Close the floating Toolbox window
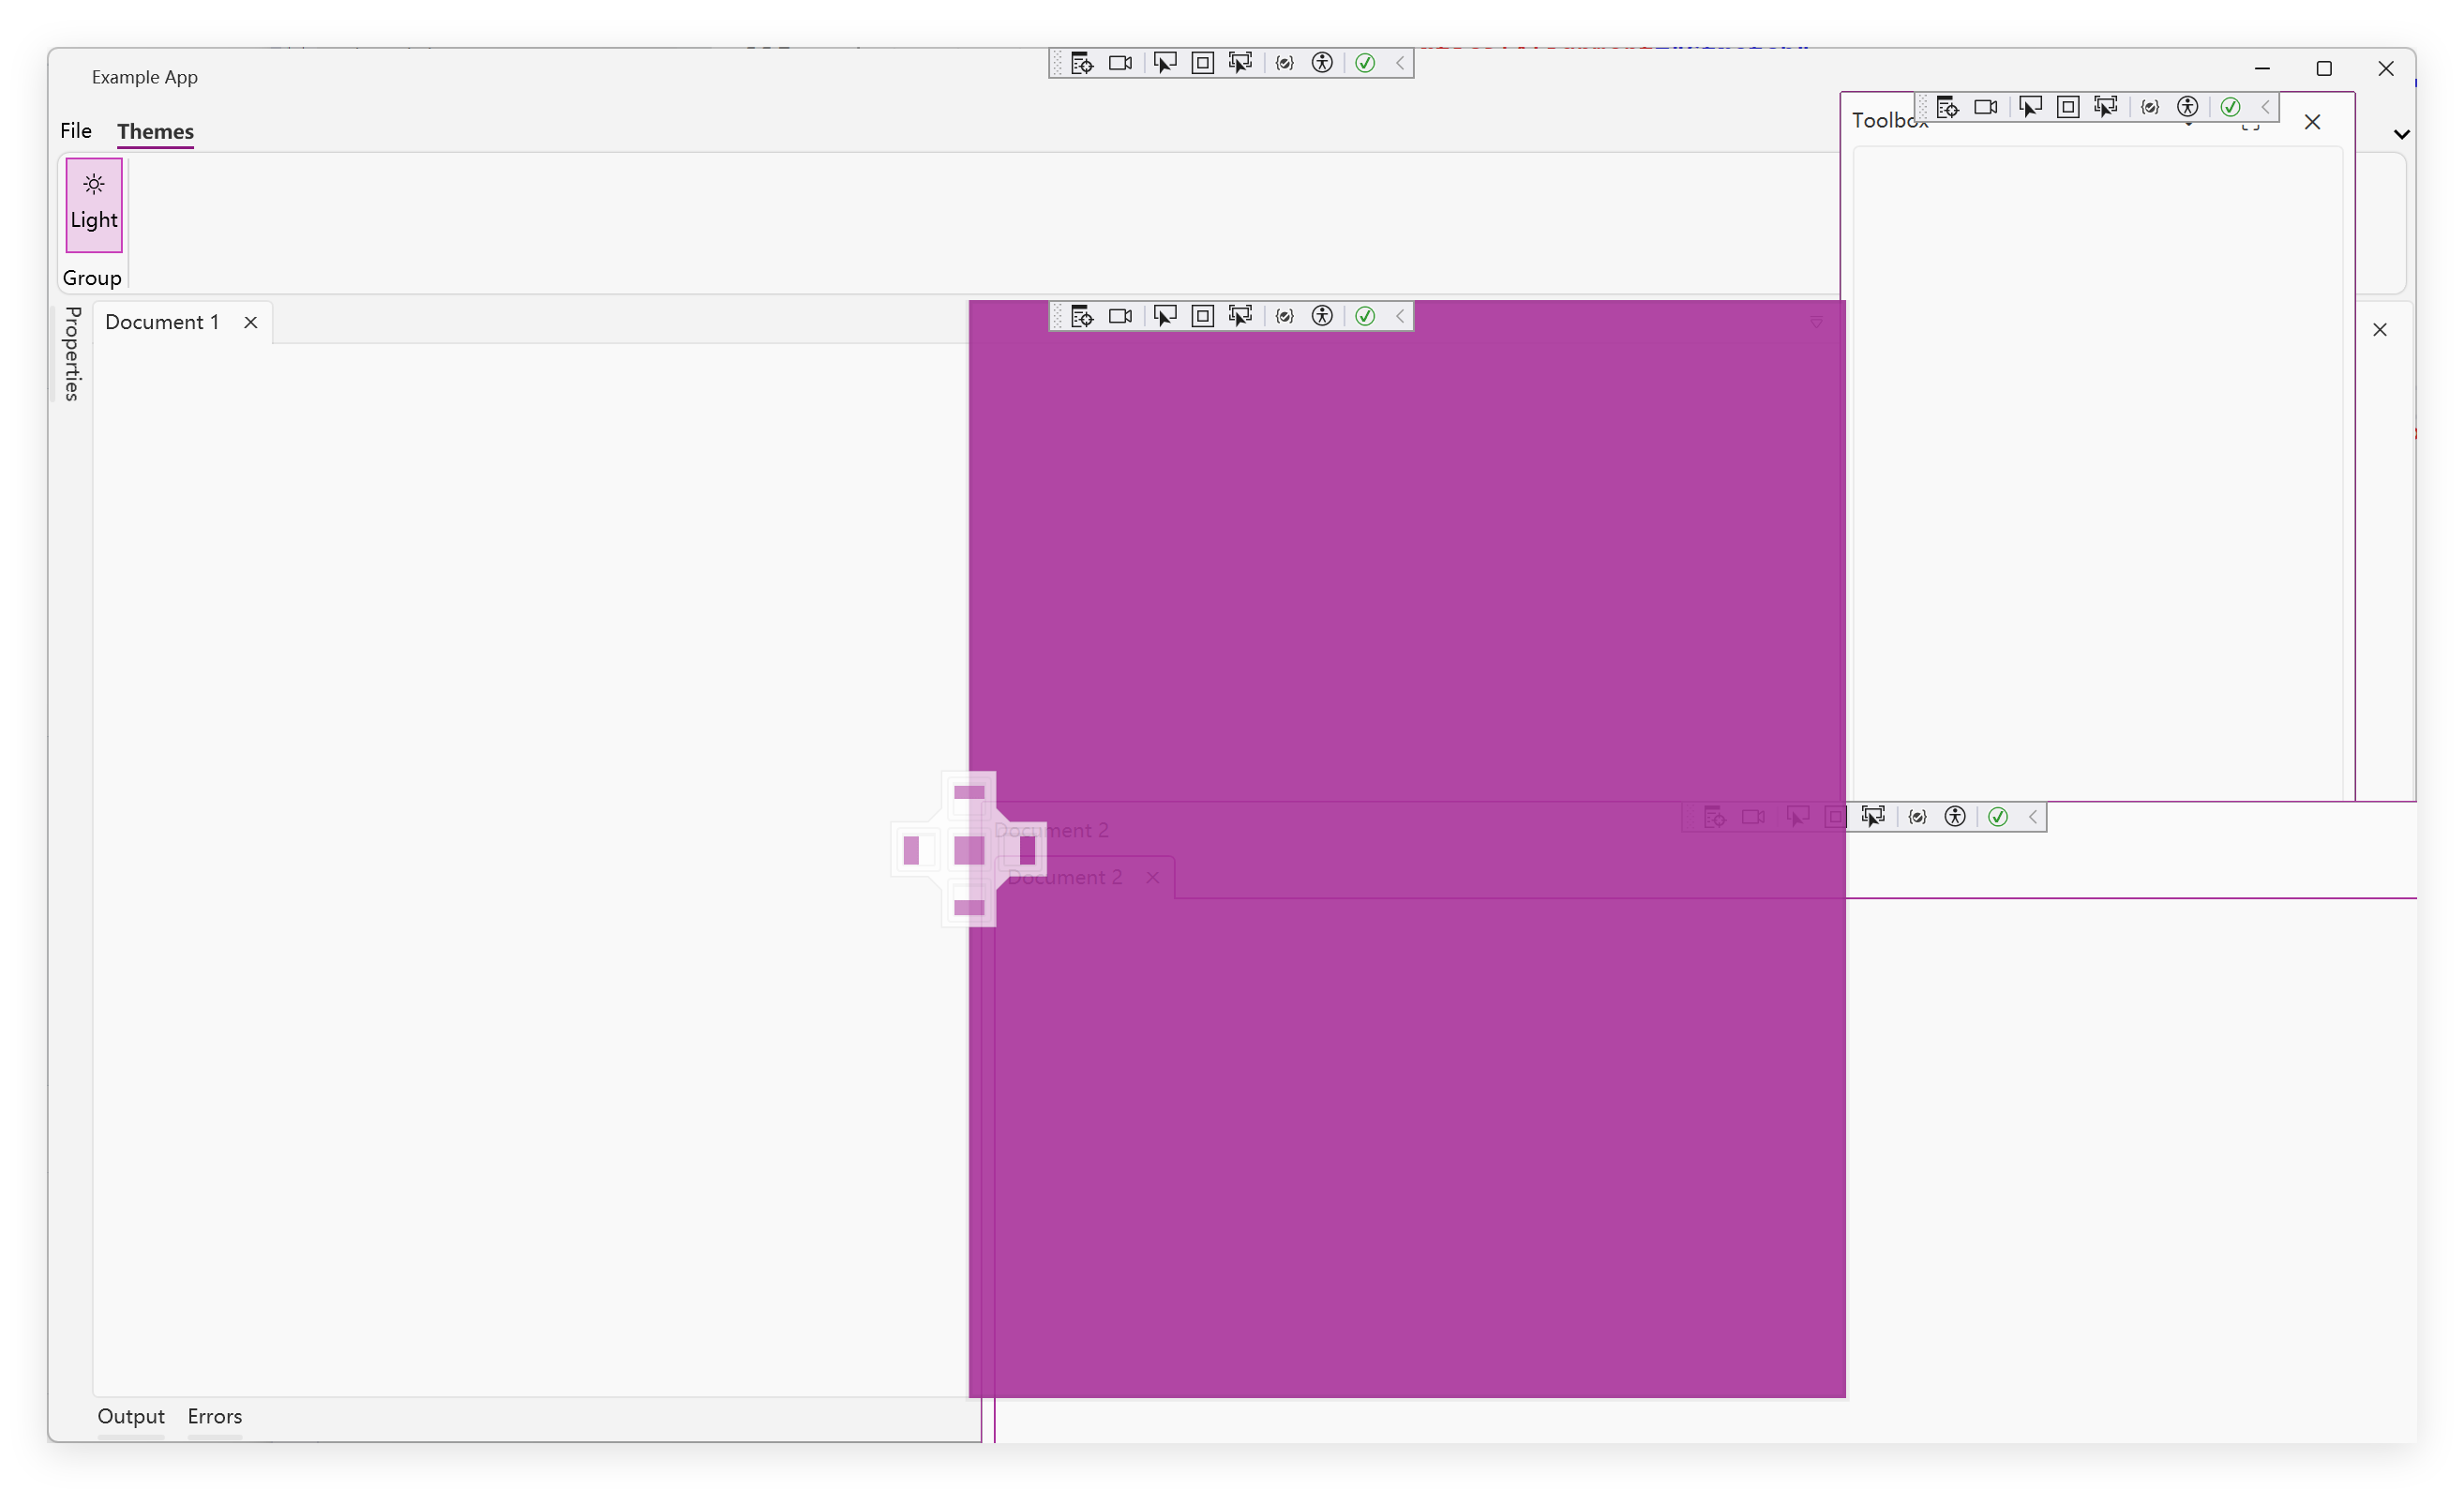Viewport: 2464px width, 1490px height. (2312, 122)
